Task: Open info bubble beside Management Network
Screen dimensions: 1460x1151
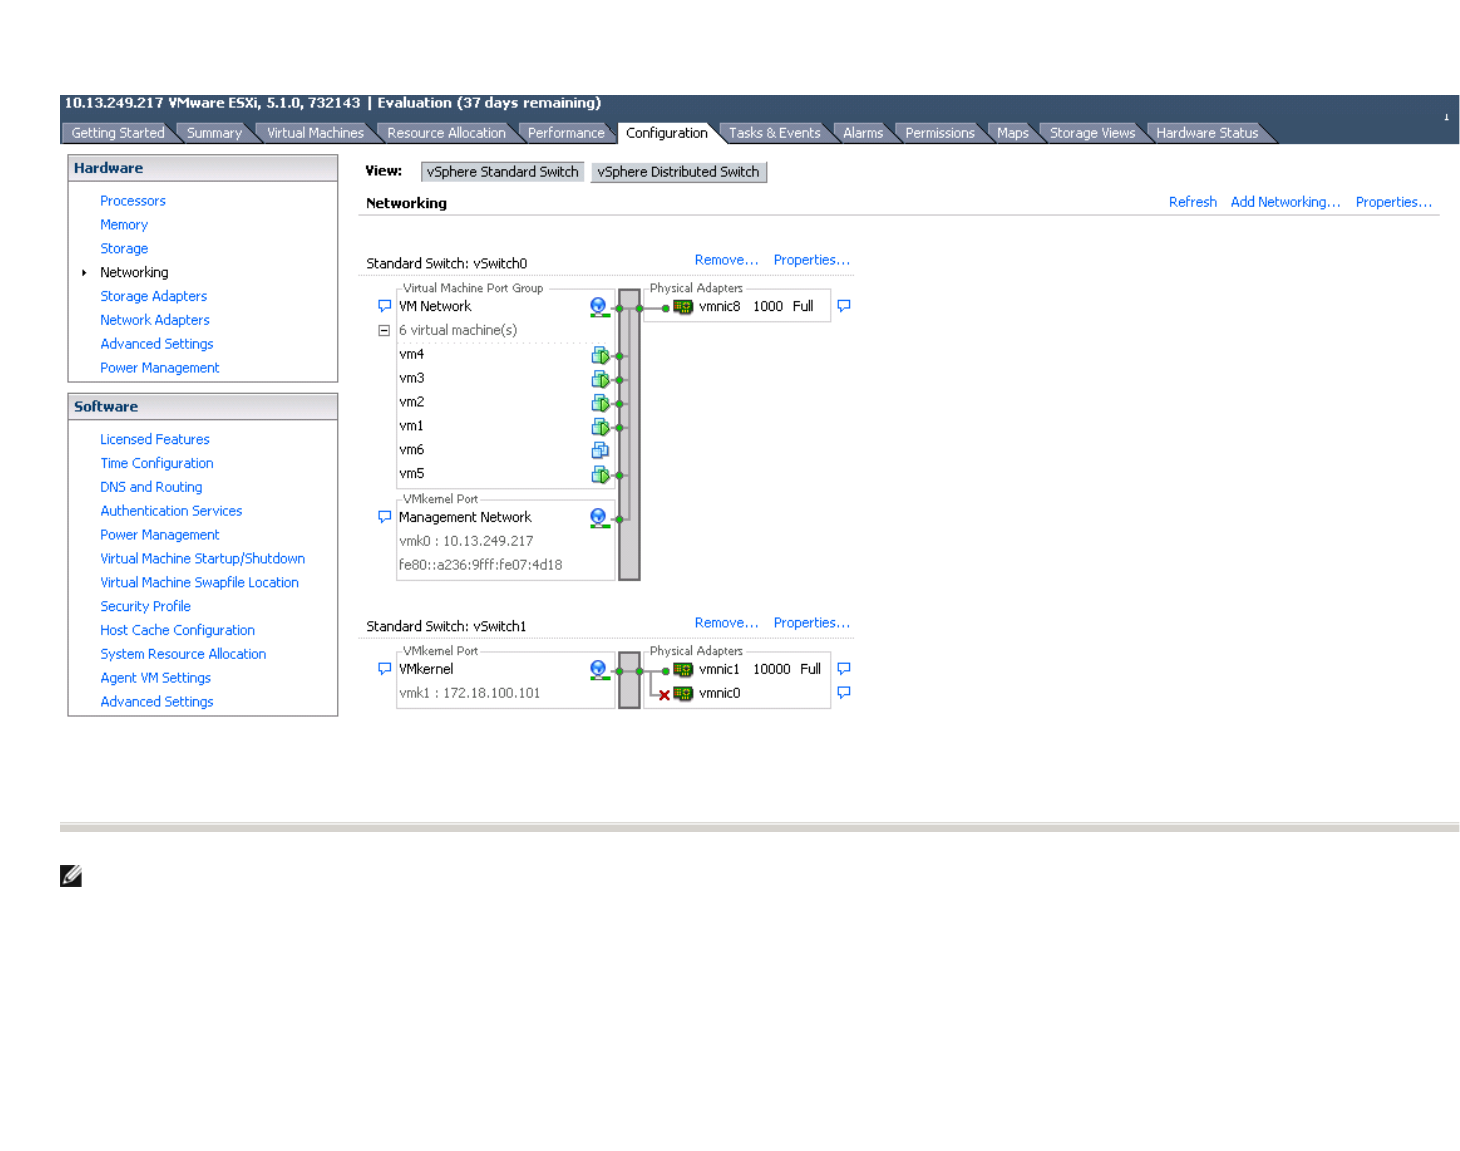Action: pos(384,517)
